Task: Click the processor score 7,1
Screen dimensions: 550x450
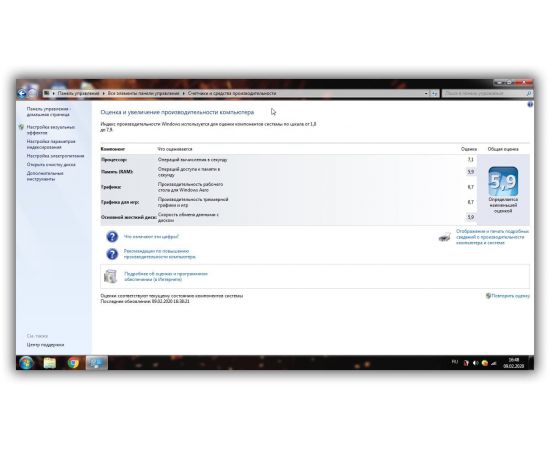Action: tap(470, 160)
